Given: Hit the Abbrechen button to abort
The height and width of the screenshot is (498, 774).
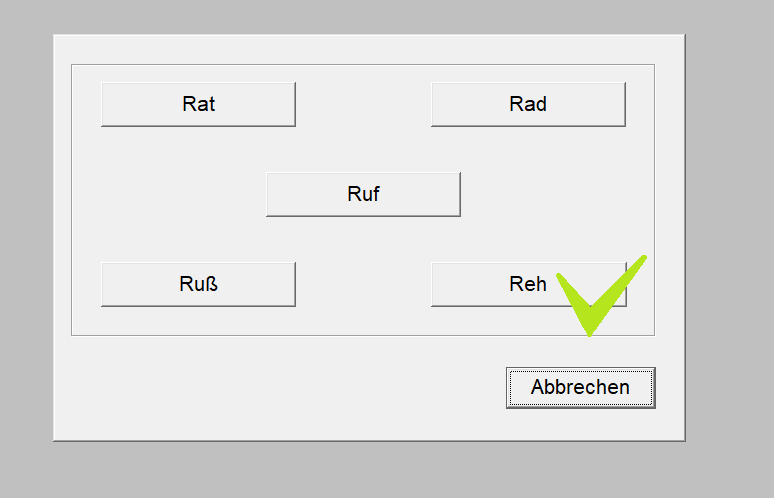Looking at the screenshot, I should pyautogui.click(x=580, y=387).
